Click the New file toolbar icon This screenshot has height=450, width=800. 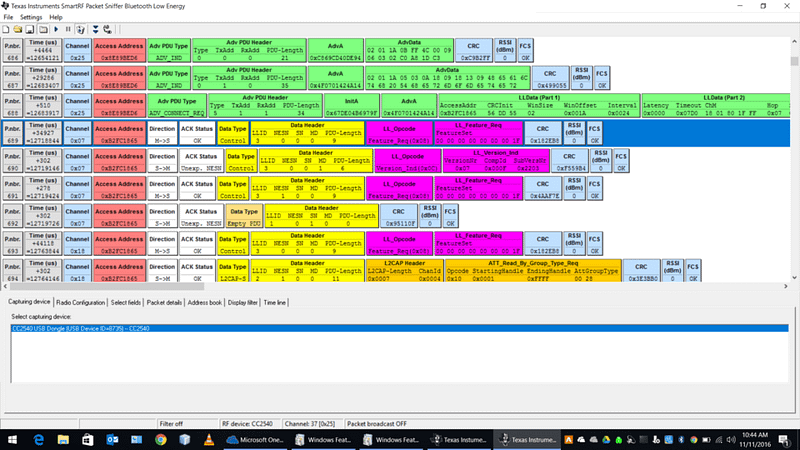6,30
